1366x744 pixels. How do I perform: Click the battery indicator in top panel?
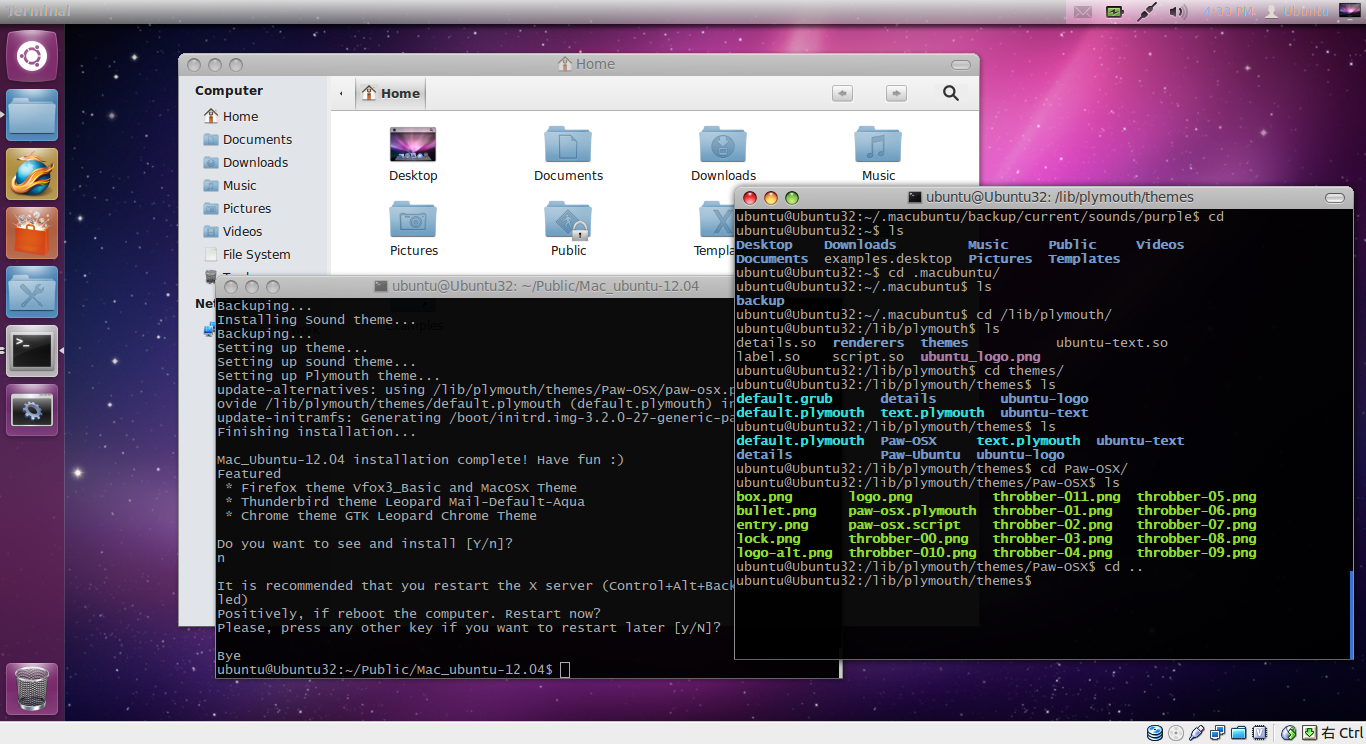[x=1114, y=12]
